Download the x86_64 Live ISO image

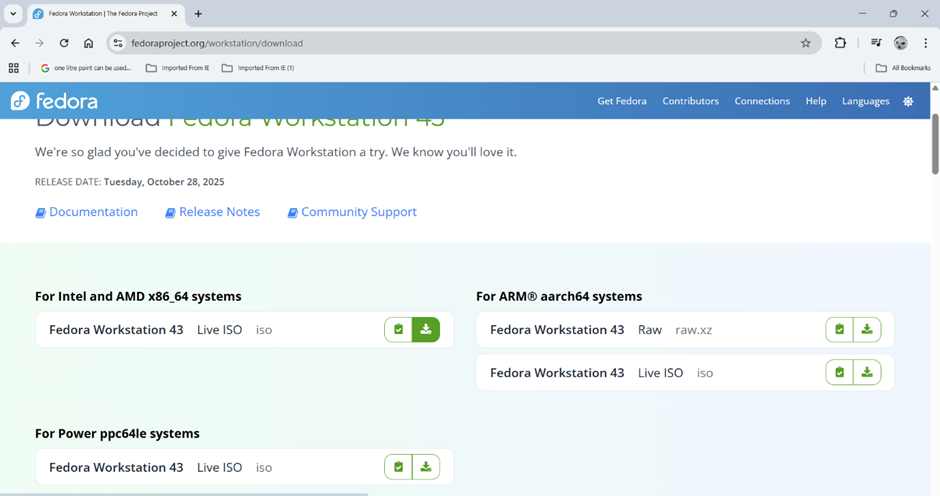(426, 329)
